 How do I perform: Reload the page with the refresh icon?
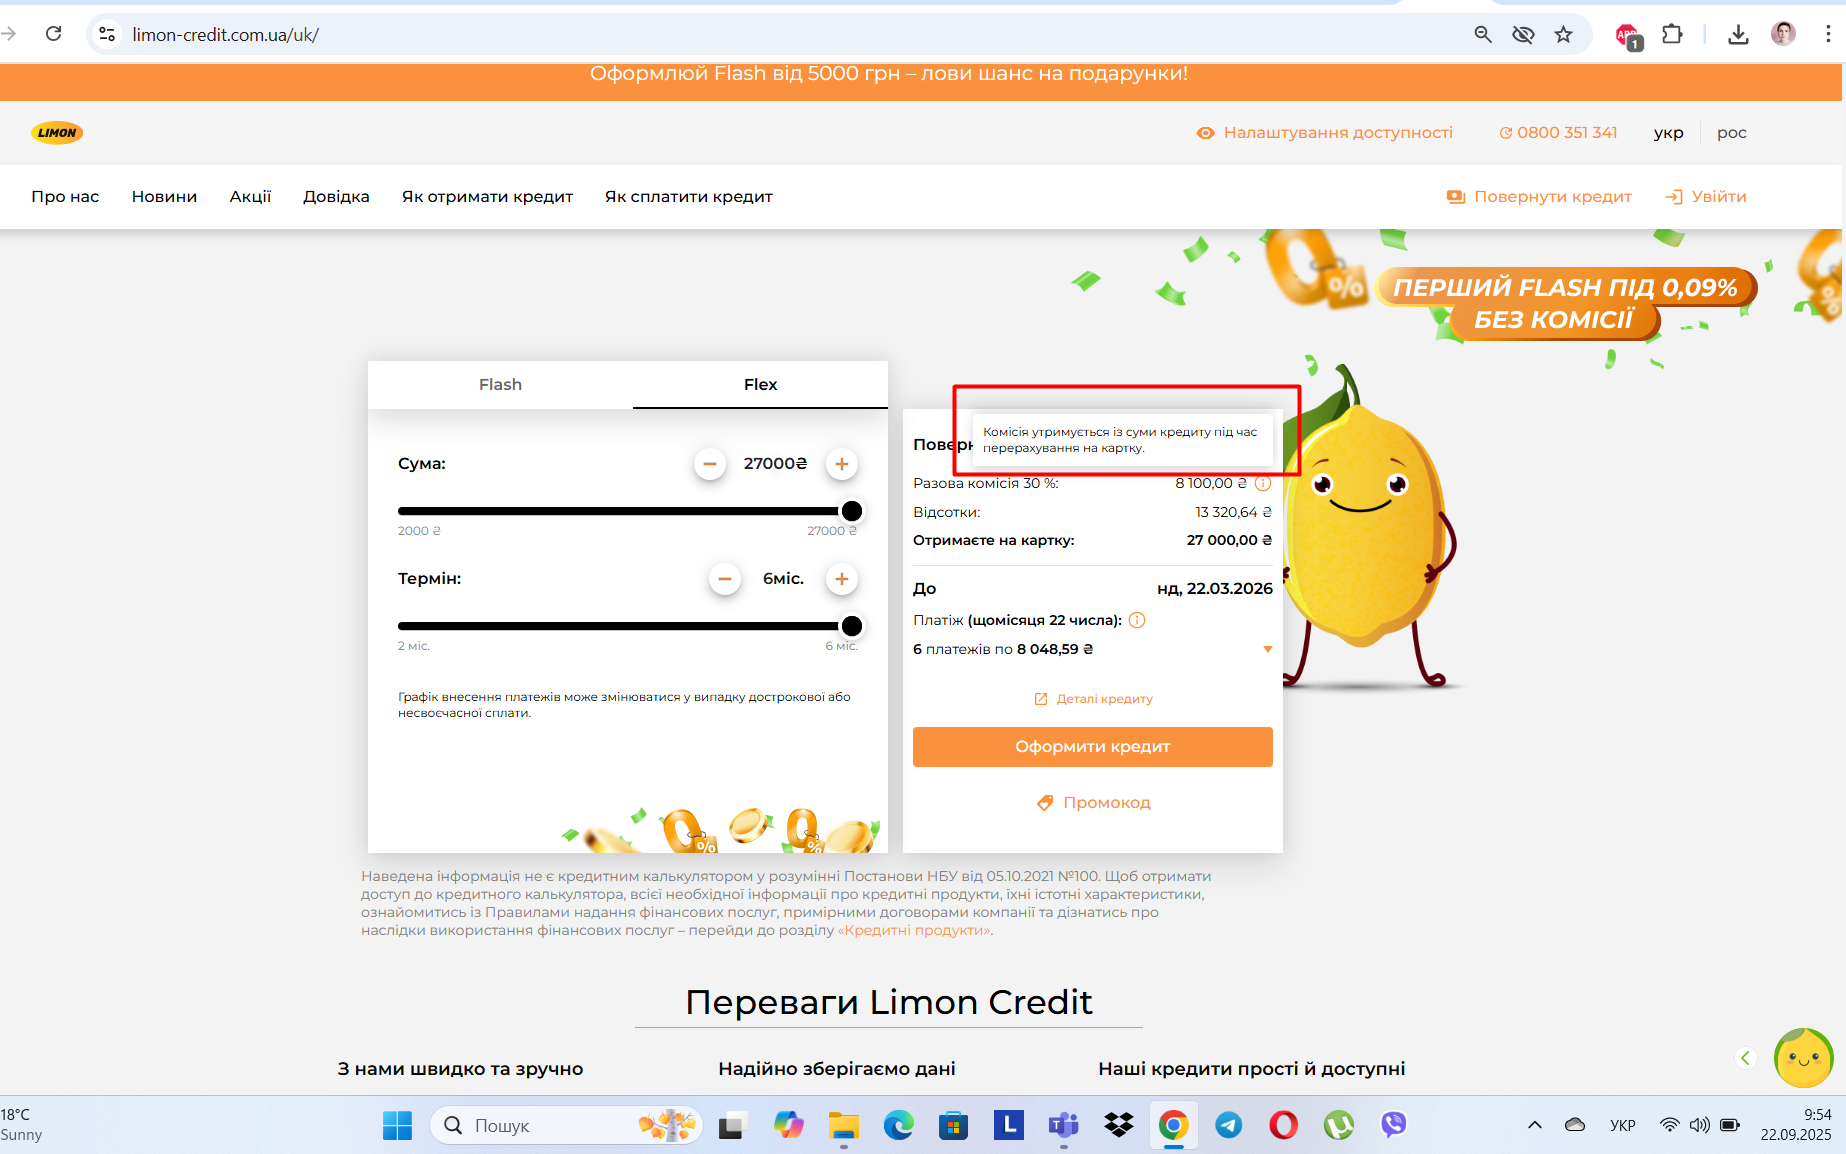tap(54, 34)
